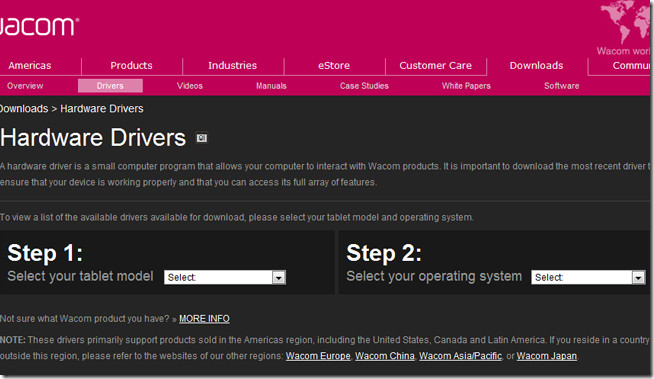Open the Wacom Europe link
This screenshot has width=654, height=379.
(x=318, y=356)
